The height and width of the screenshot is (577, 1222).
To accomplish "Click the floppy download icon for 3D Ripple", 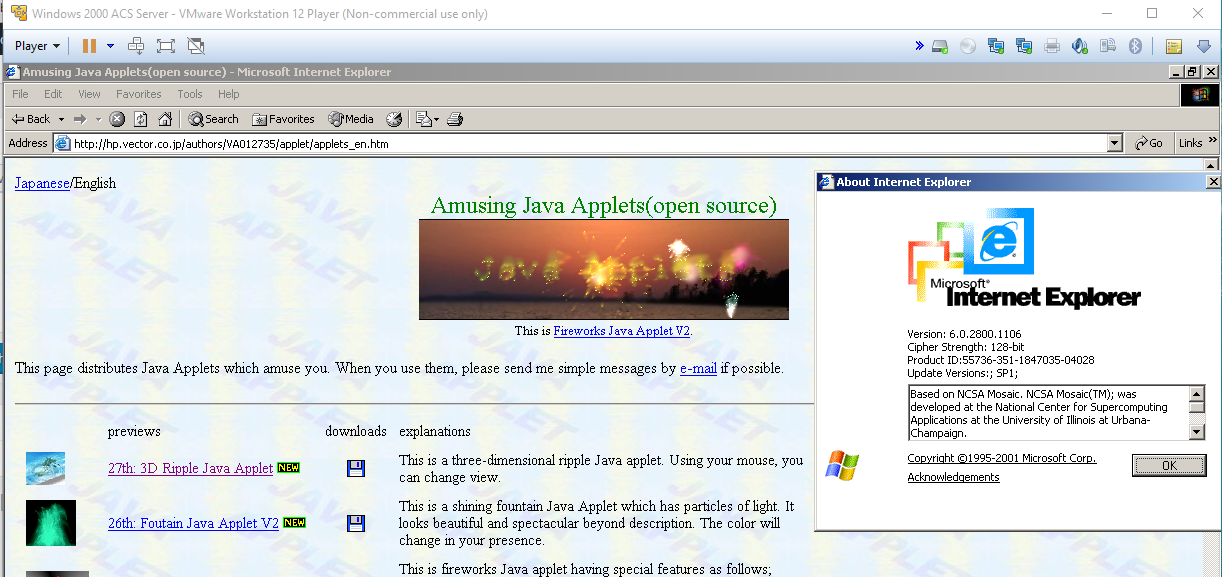I will 356,467.
